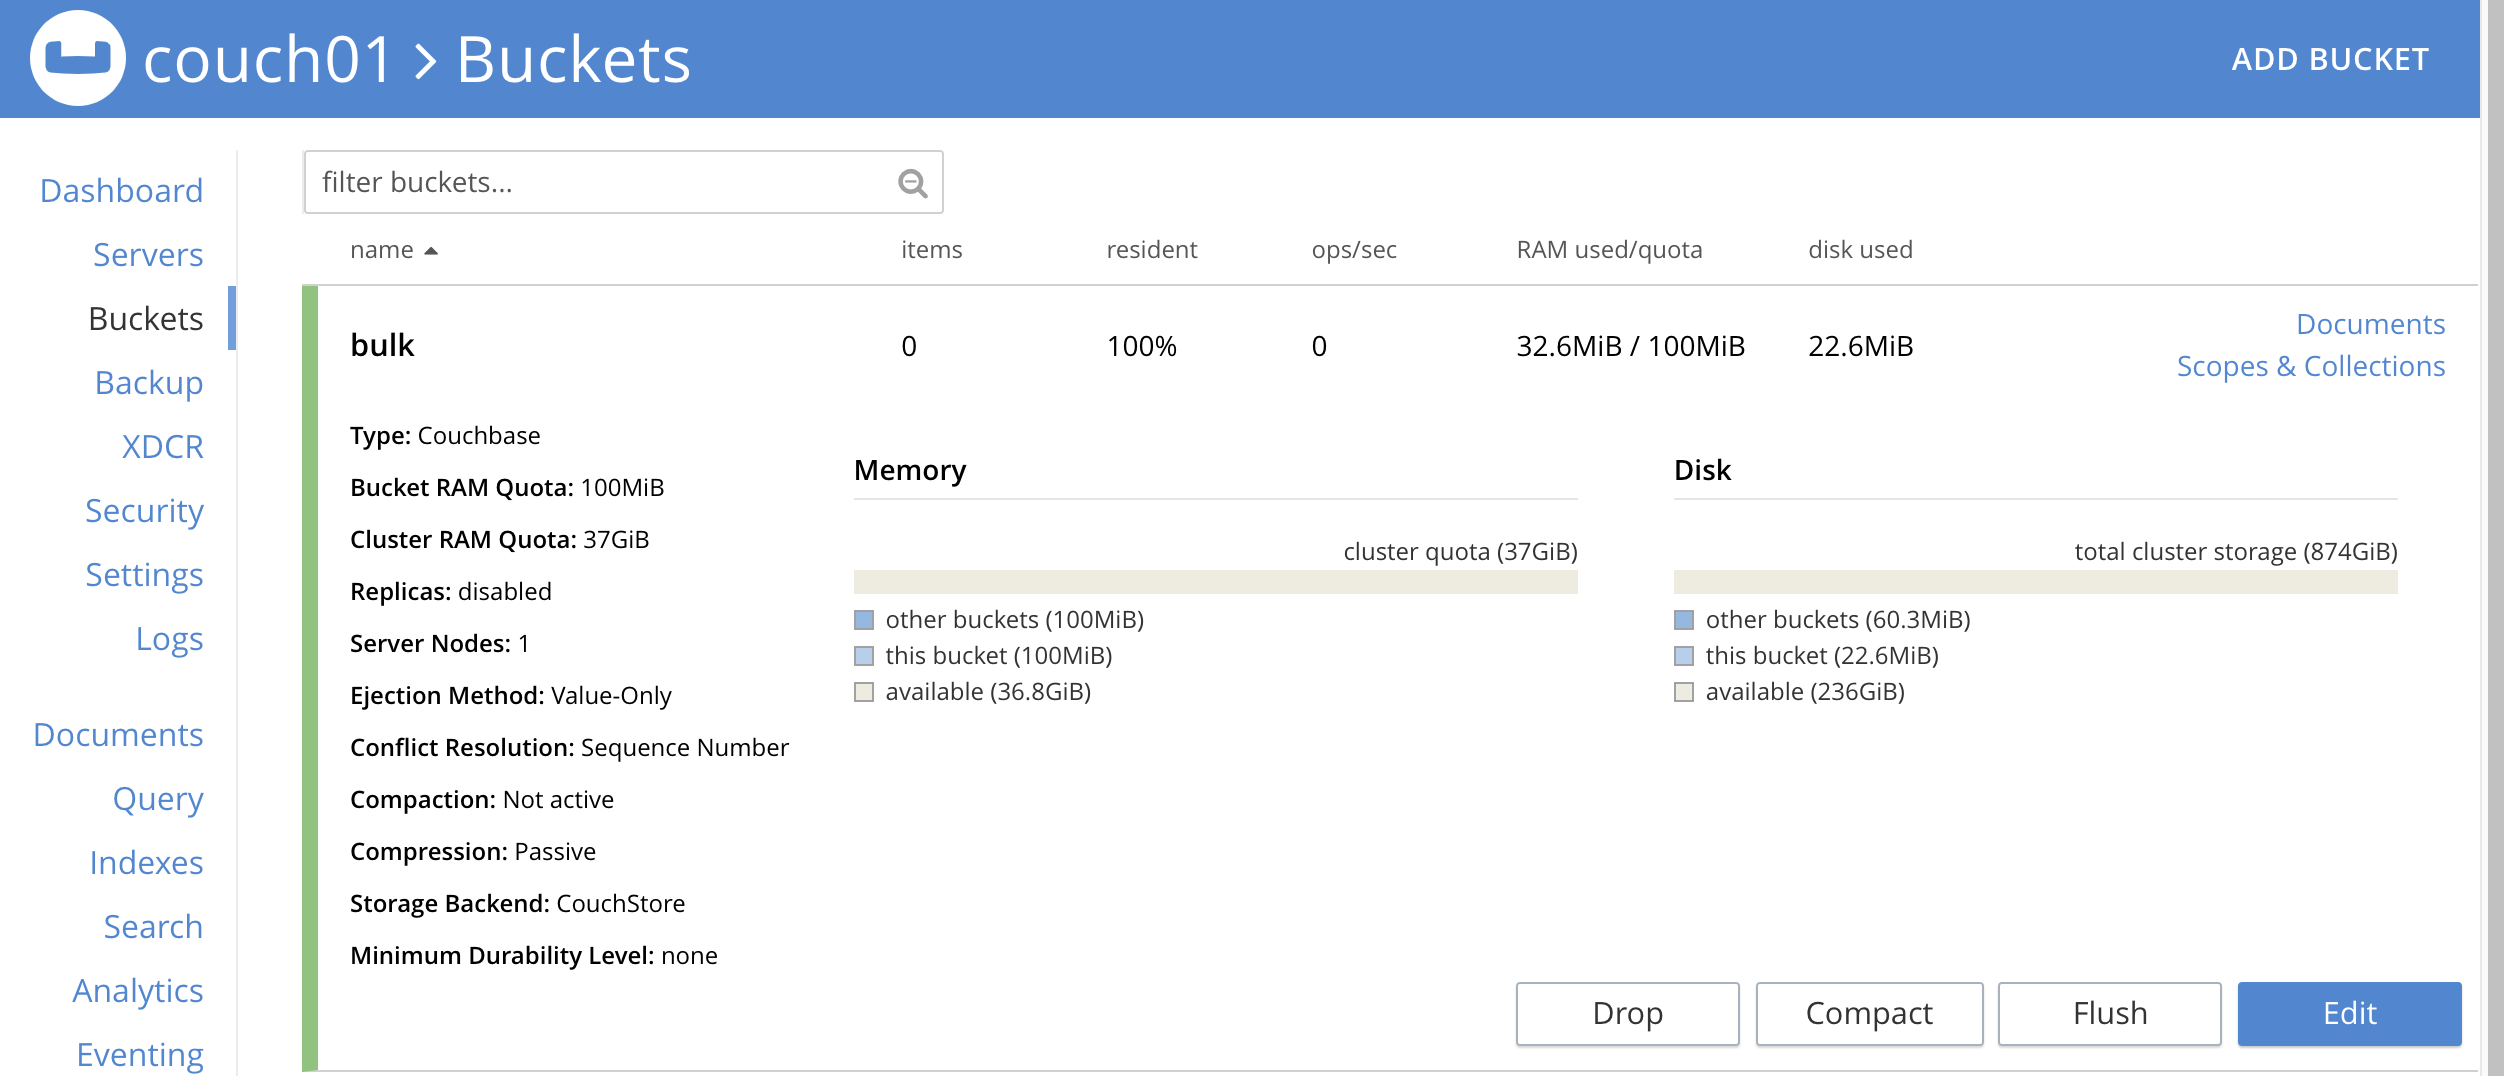Open the Query workbench link
The width and height of the screenshot is (2504, 1076).
tap(158, 798)
